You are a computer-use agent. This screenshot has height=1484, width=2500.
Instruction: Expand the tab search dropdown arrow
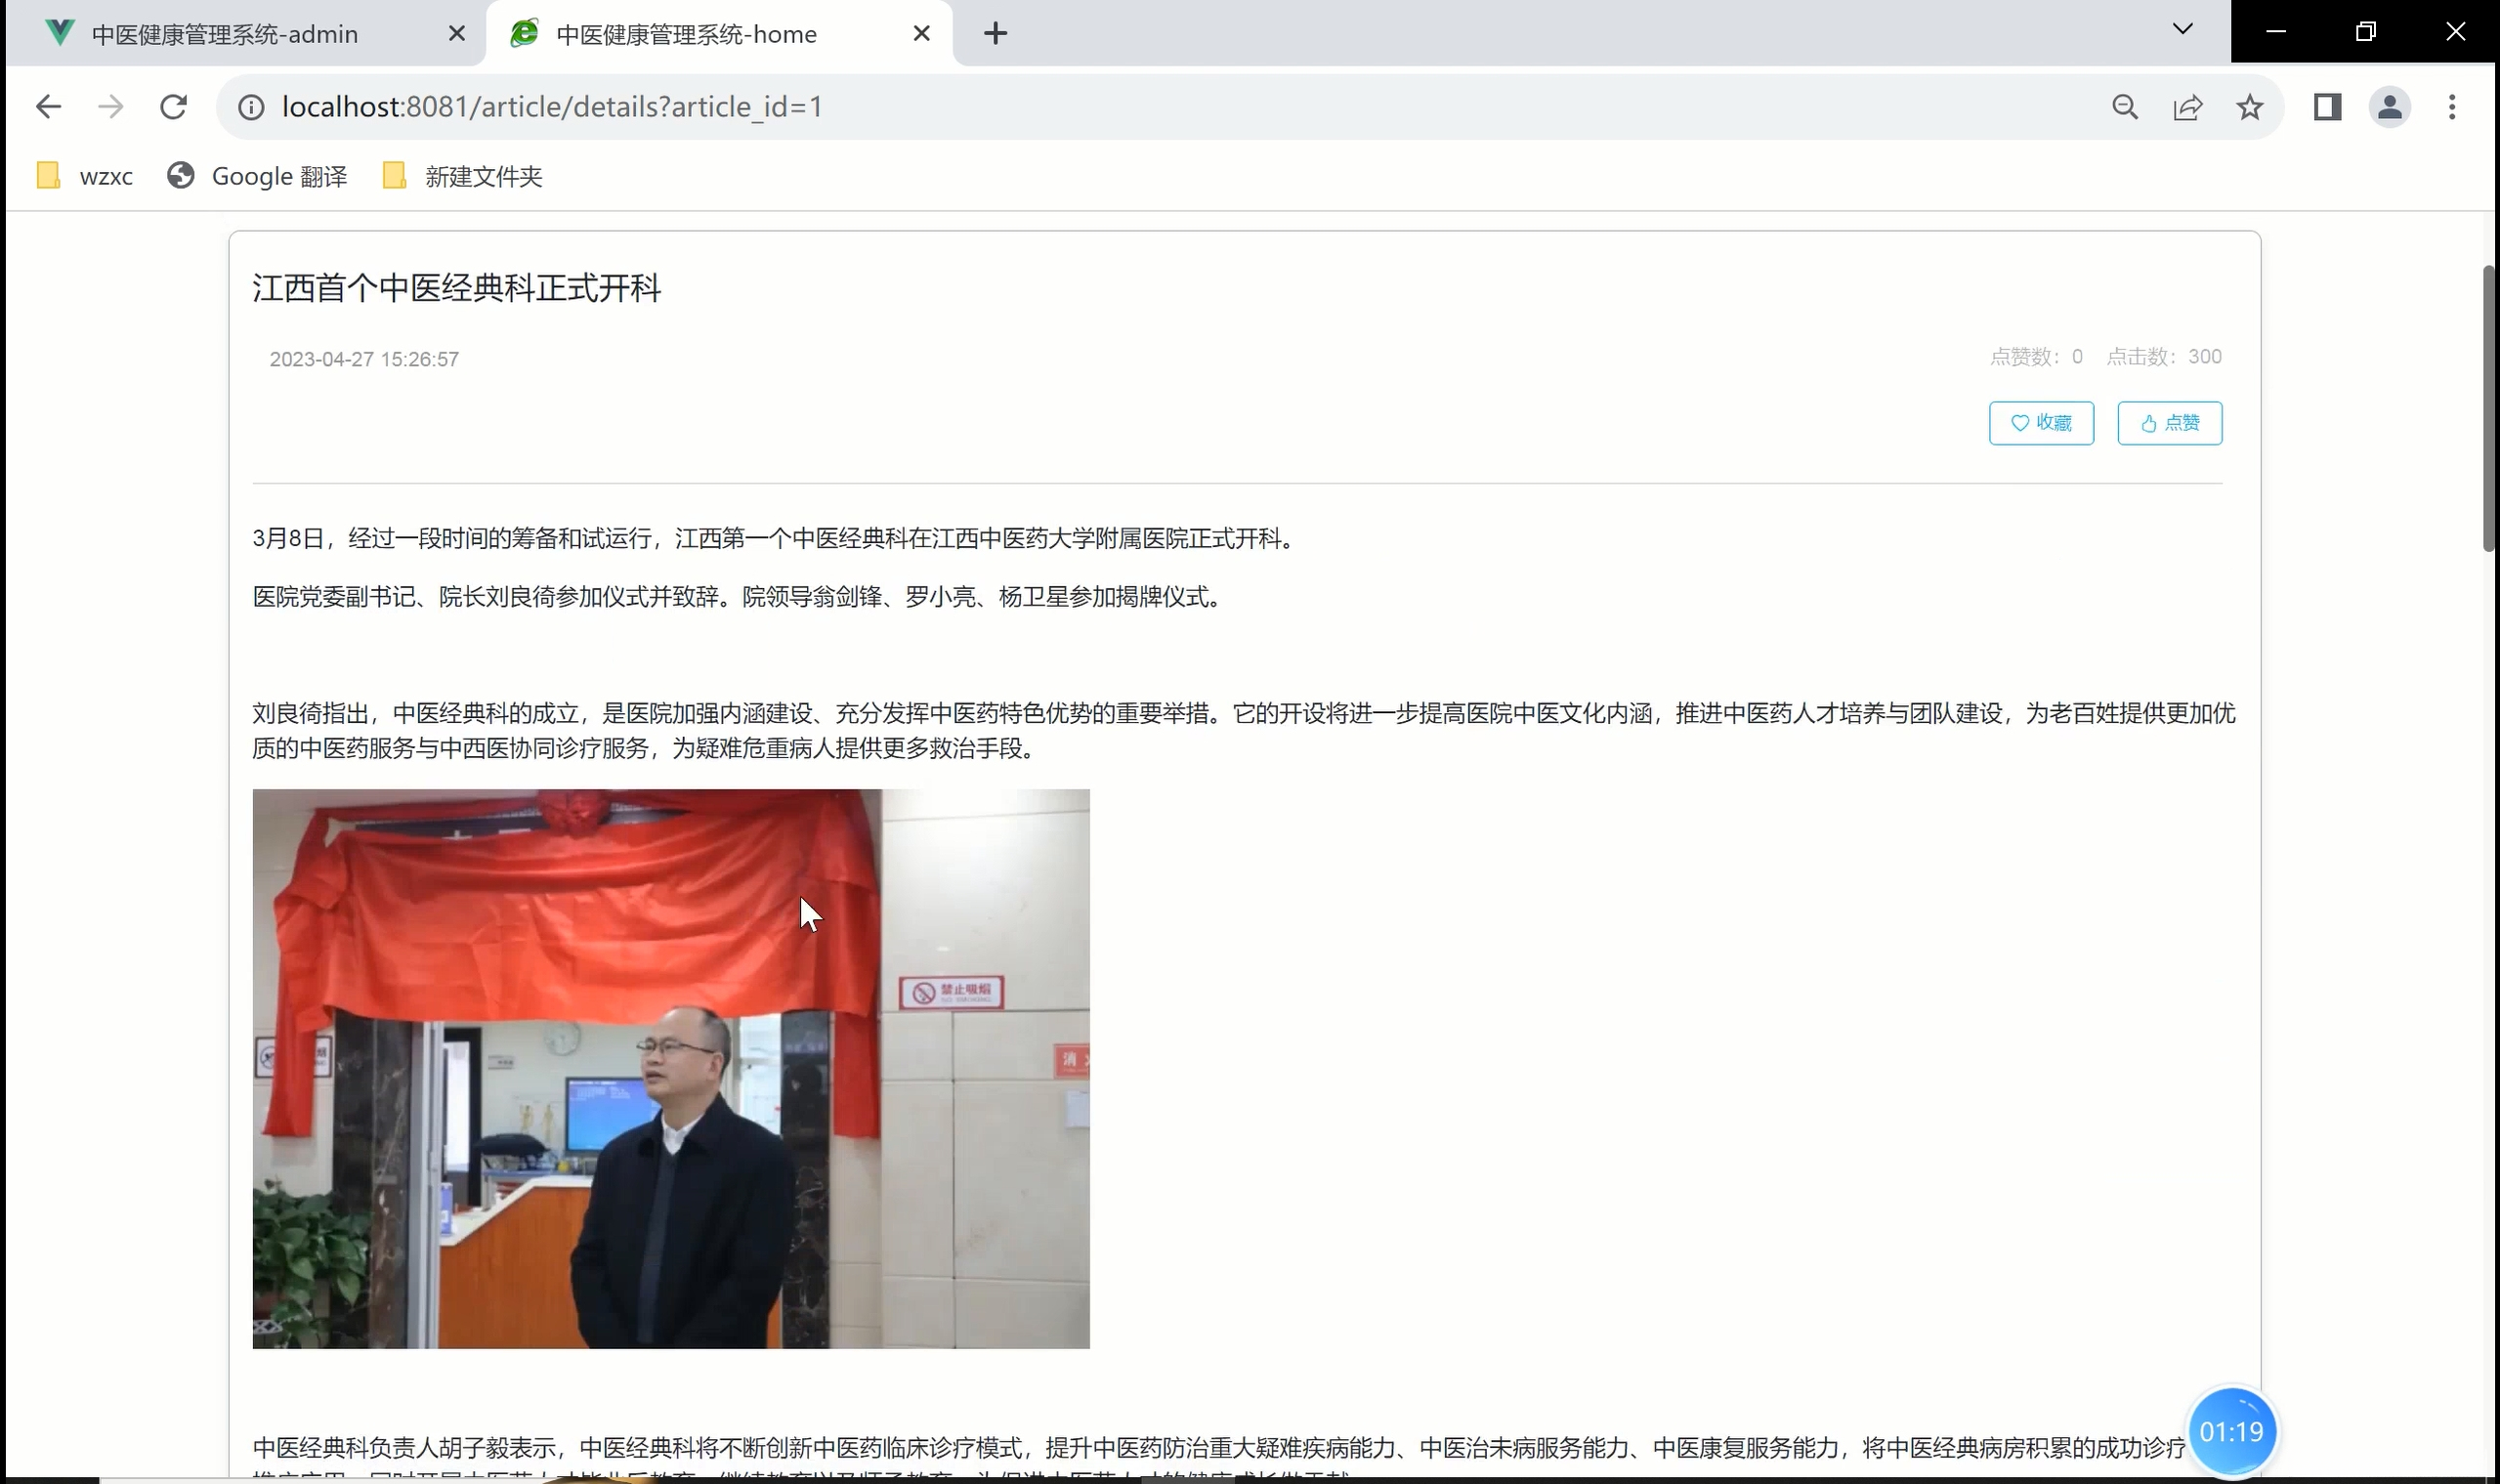[x=2182, y=30]
